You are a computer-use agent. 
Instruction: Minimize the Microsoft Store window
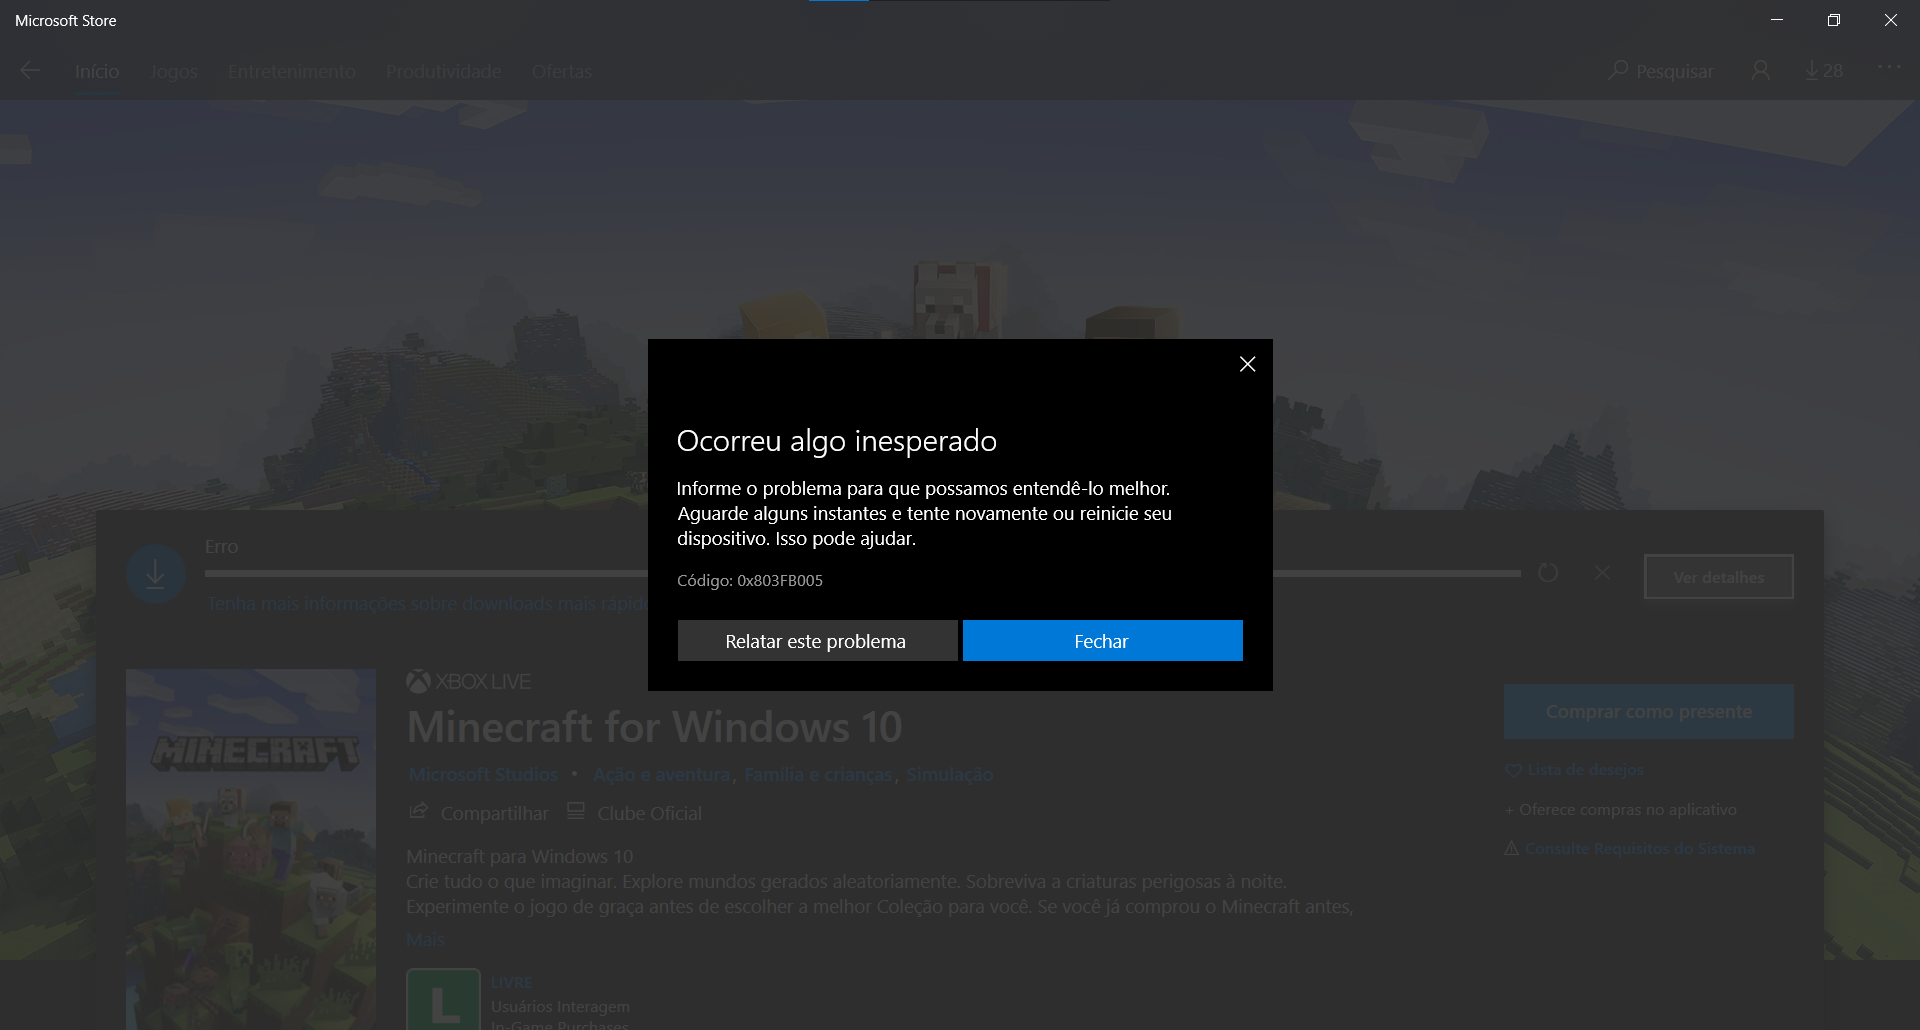pyautogui.click(x=1777, y=20)
